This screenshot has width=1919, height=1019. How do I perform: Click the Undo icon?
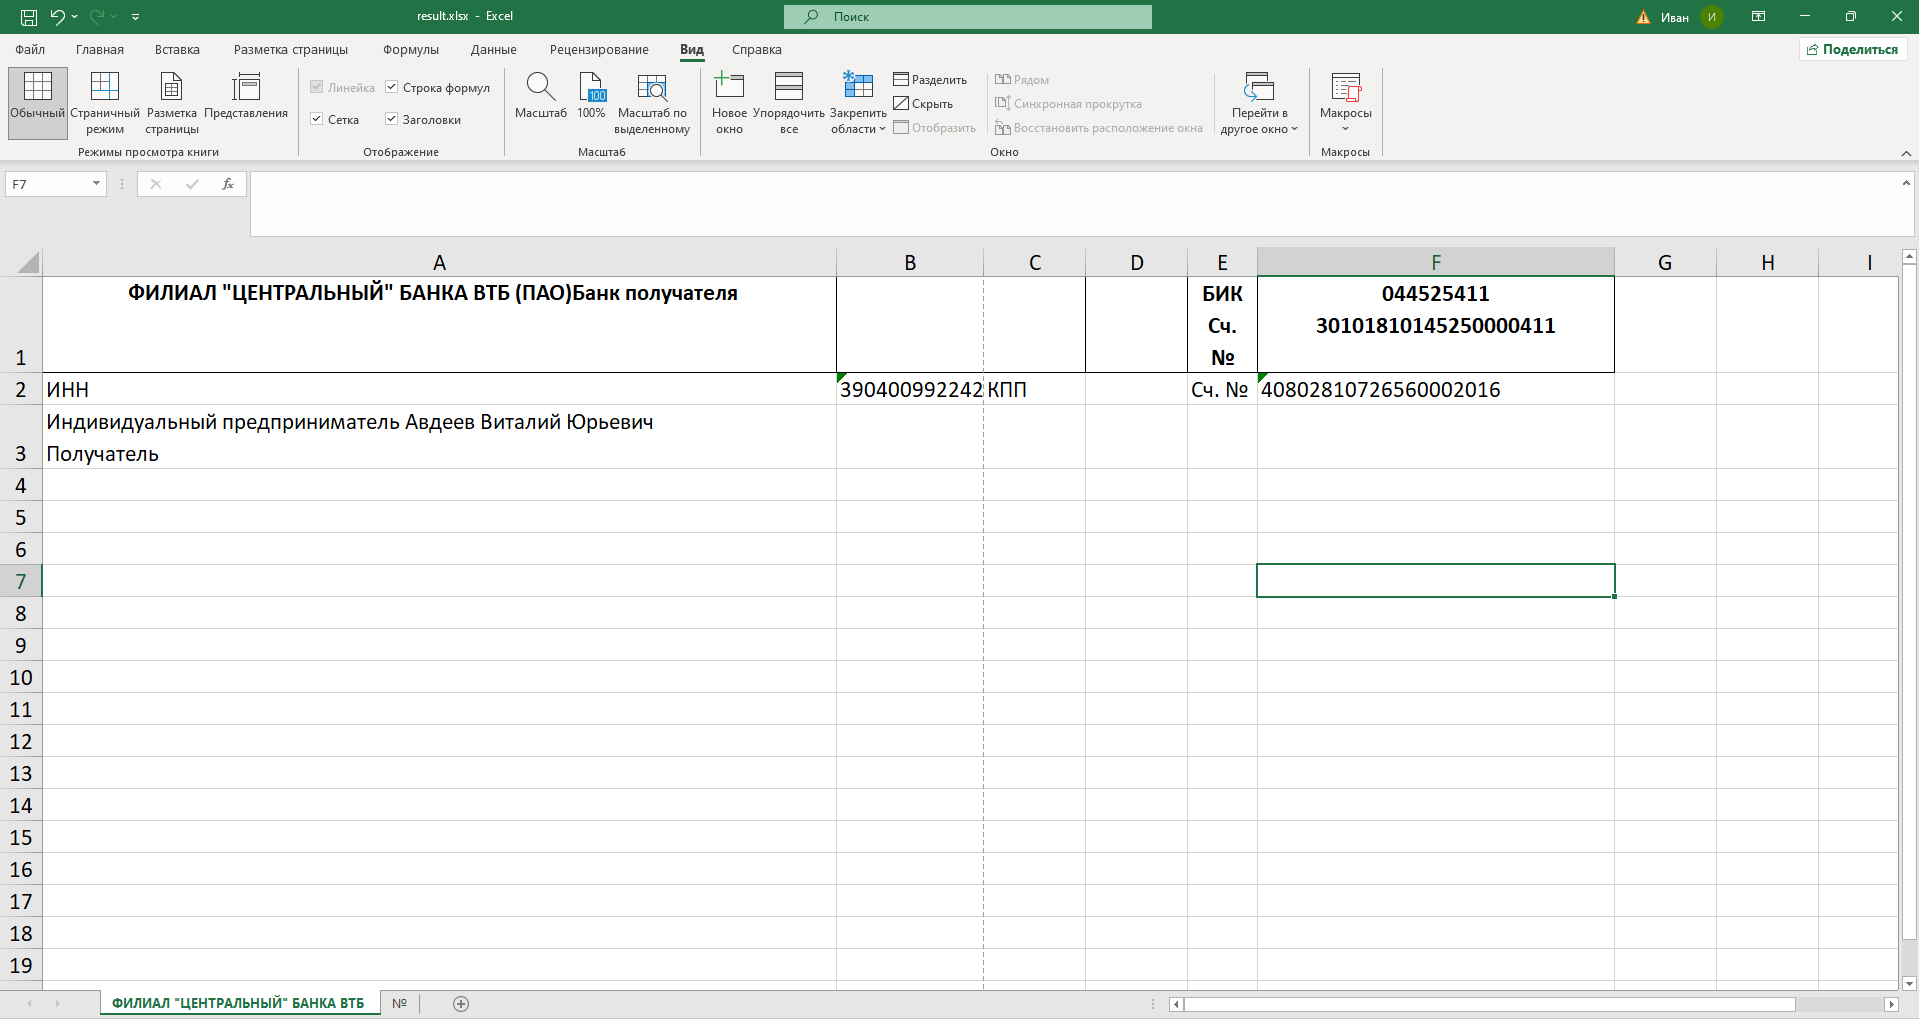tap(58, 17)
